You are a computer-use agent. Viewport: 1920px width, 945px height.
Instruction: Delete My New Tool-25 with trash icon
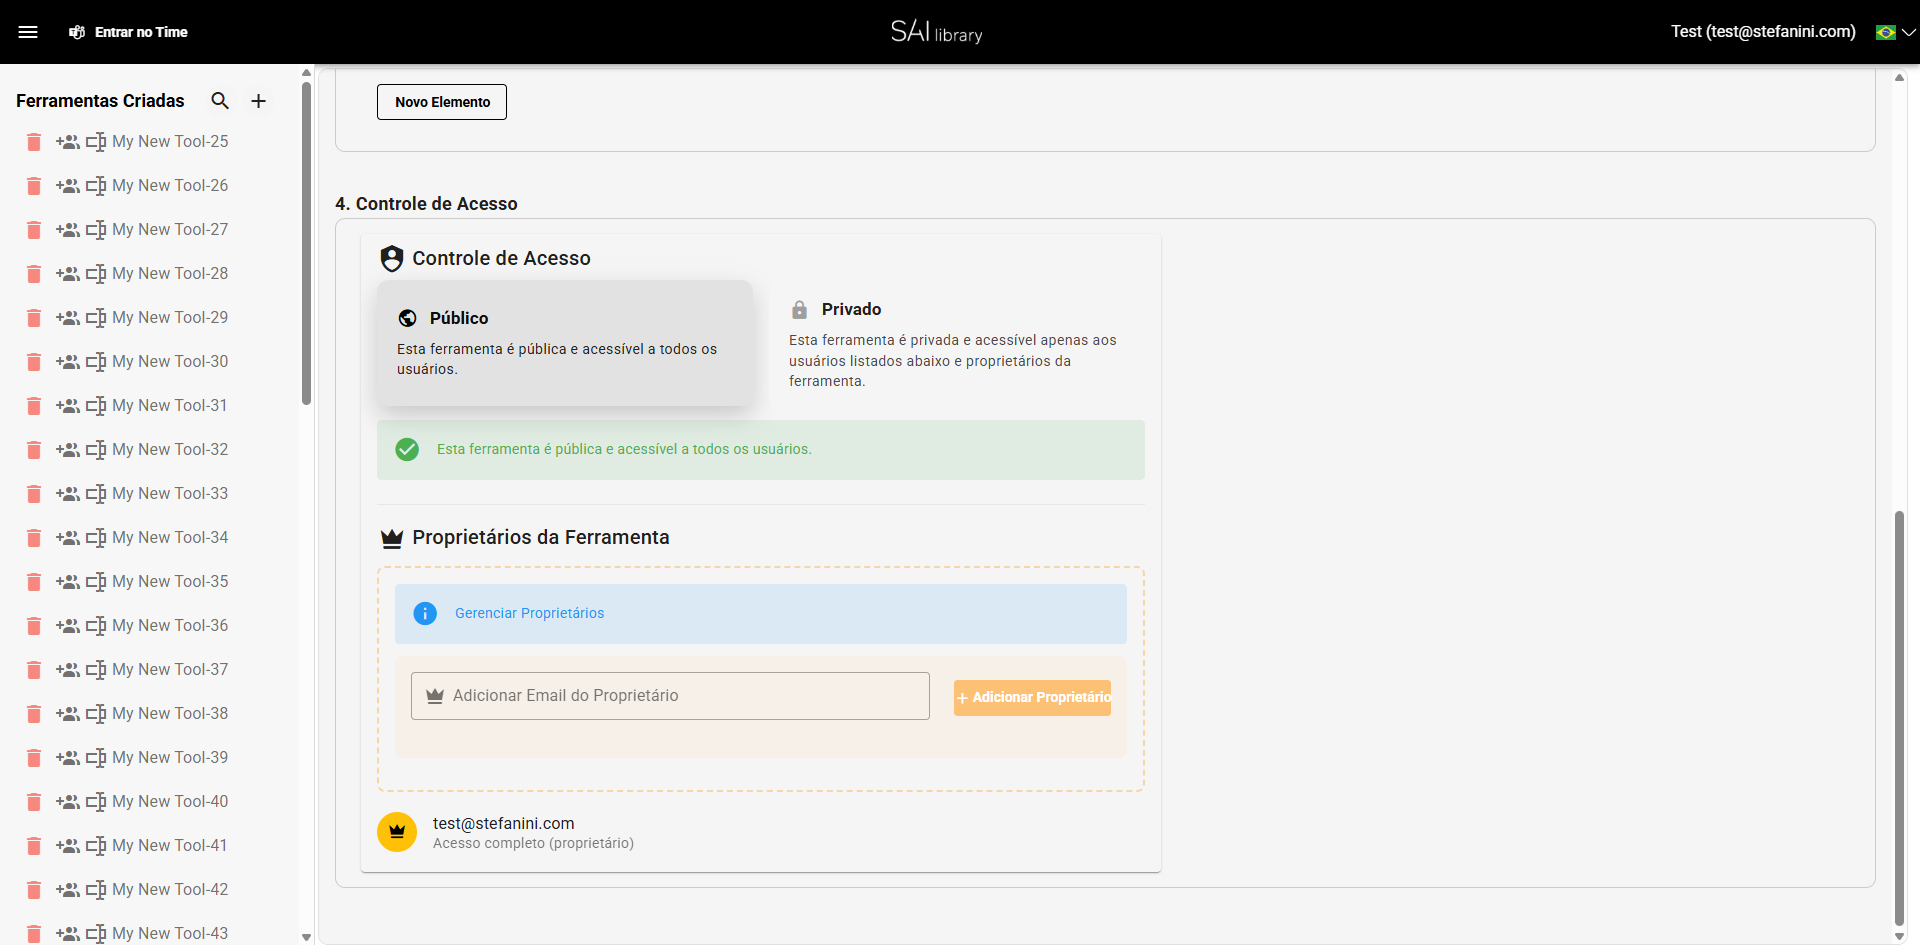coord(34,142)
